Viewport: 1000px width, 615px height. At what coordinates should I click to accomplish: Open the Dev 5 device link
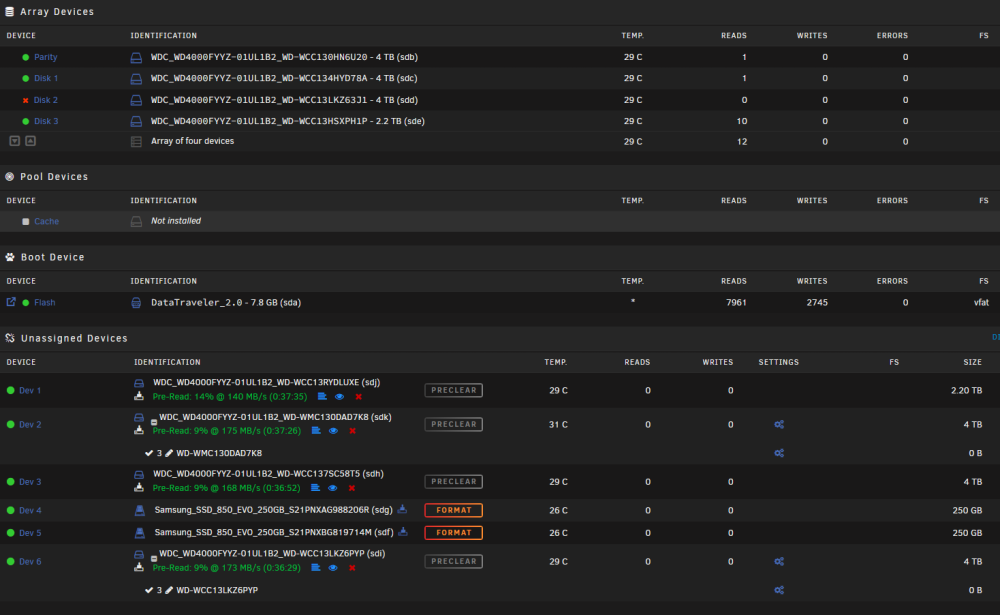[x=30, y=533]
